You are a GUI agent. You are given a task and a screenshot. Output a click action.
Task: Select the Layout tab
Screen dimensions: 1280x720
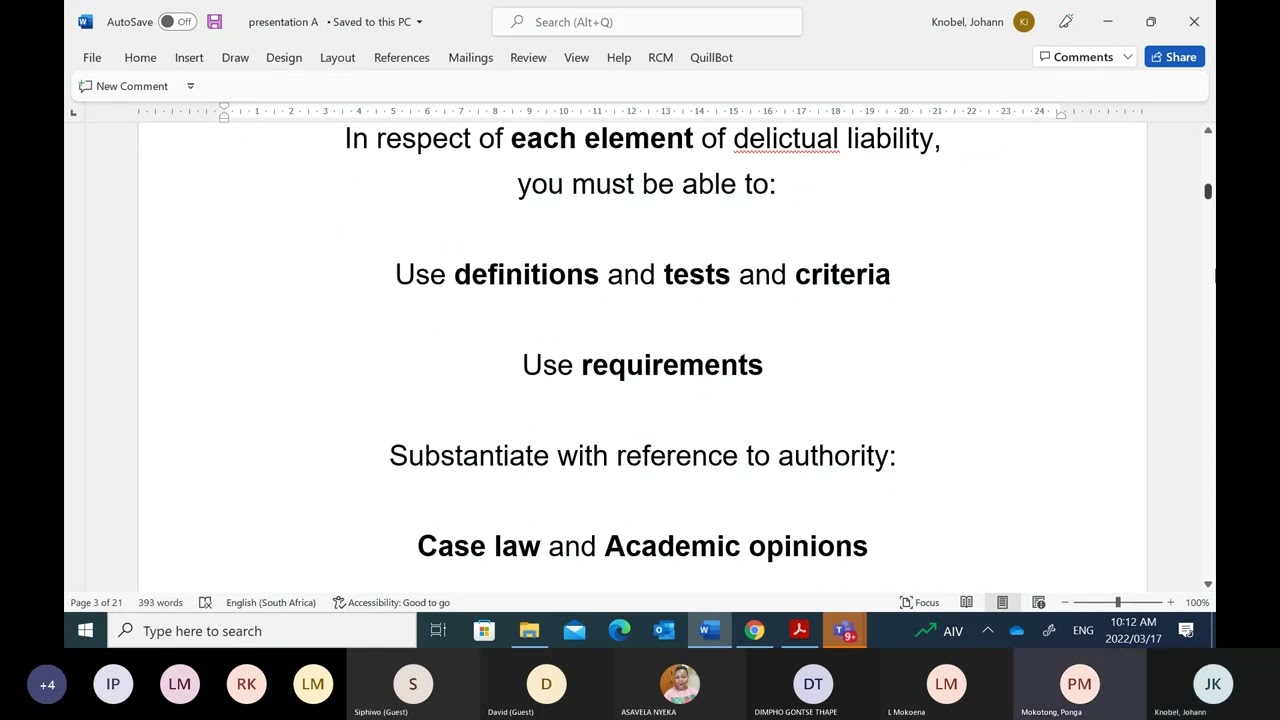[337, 57]
